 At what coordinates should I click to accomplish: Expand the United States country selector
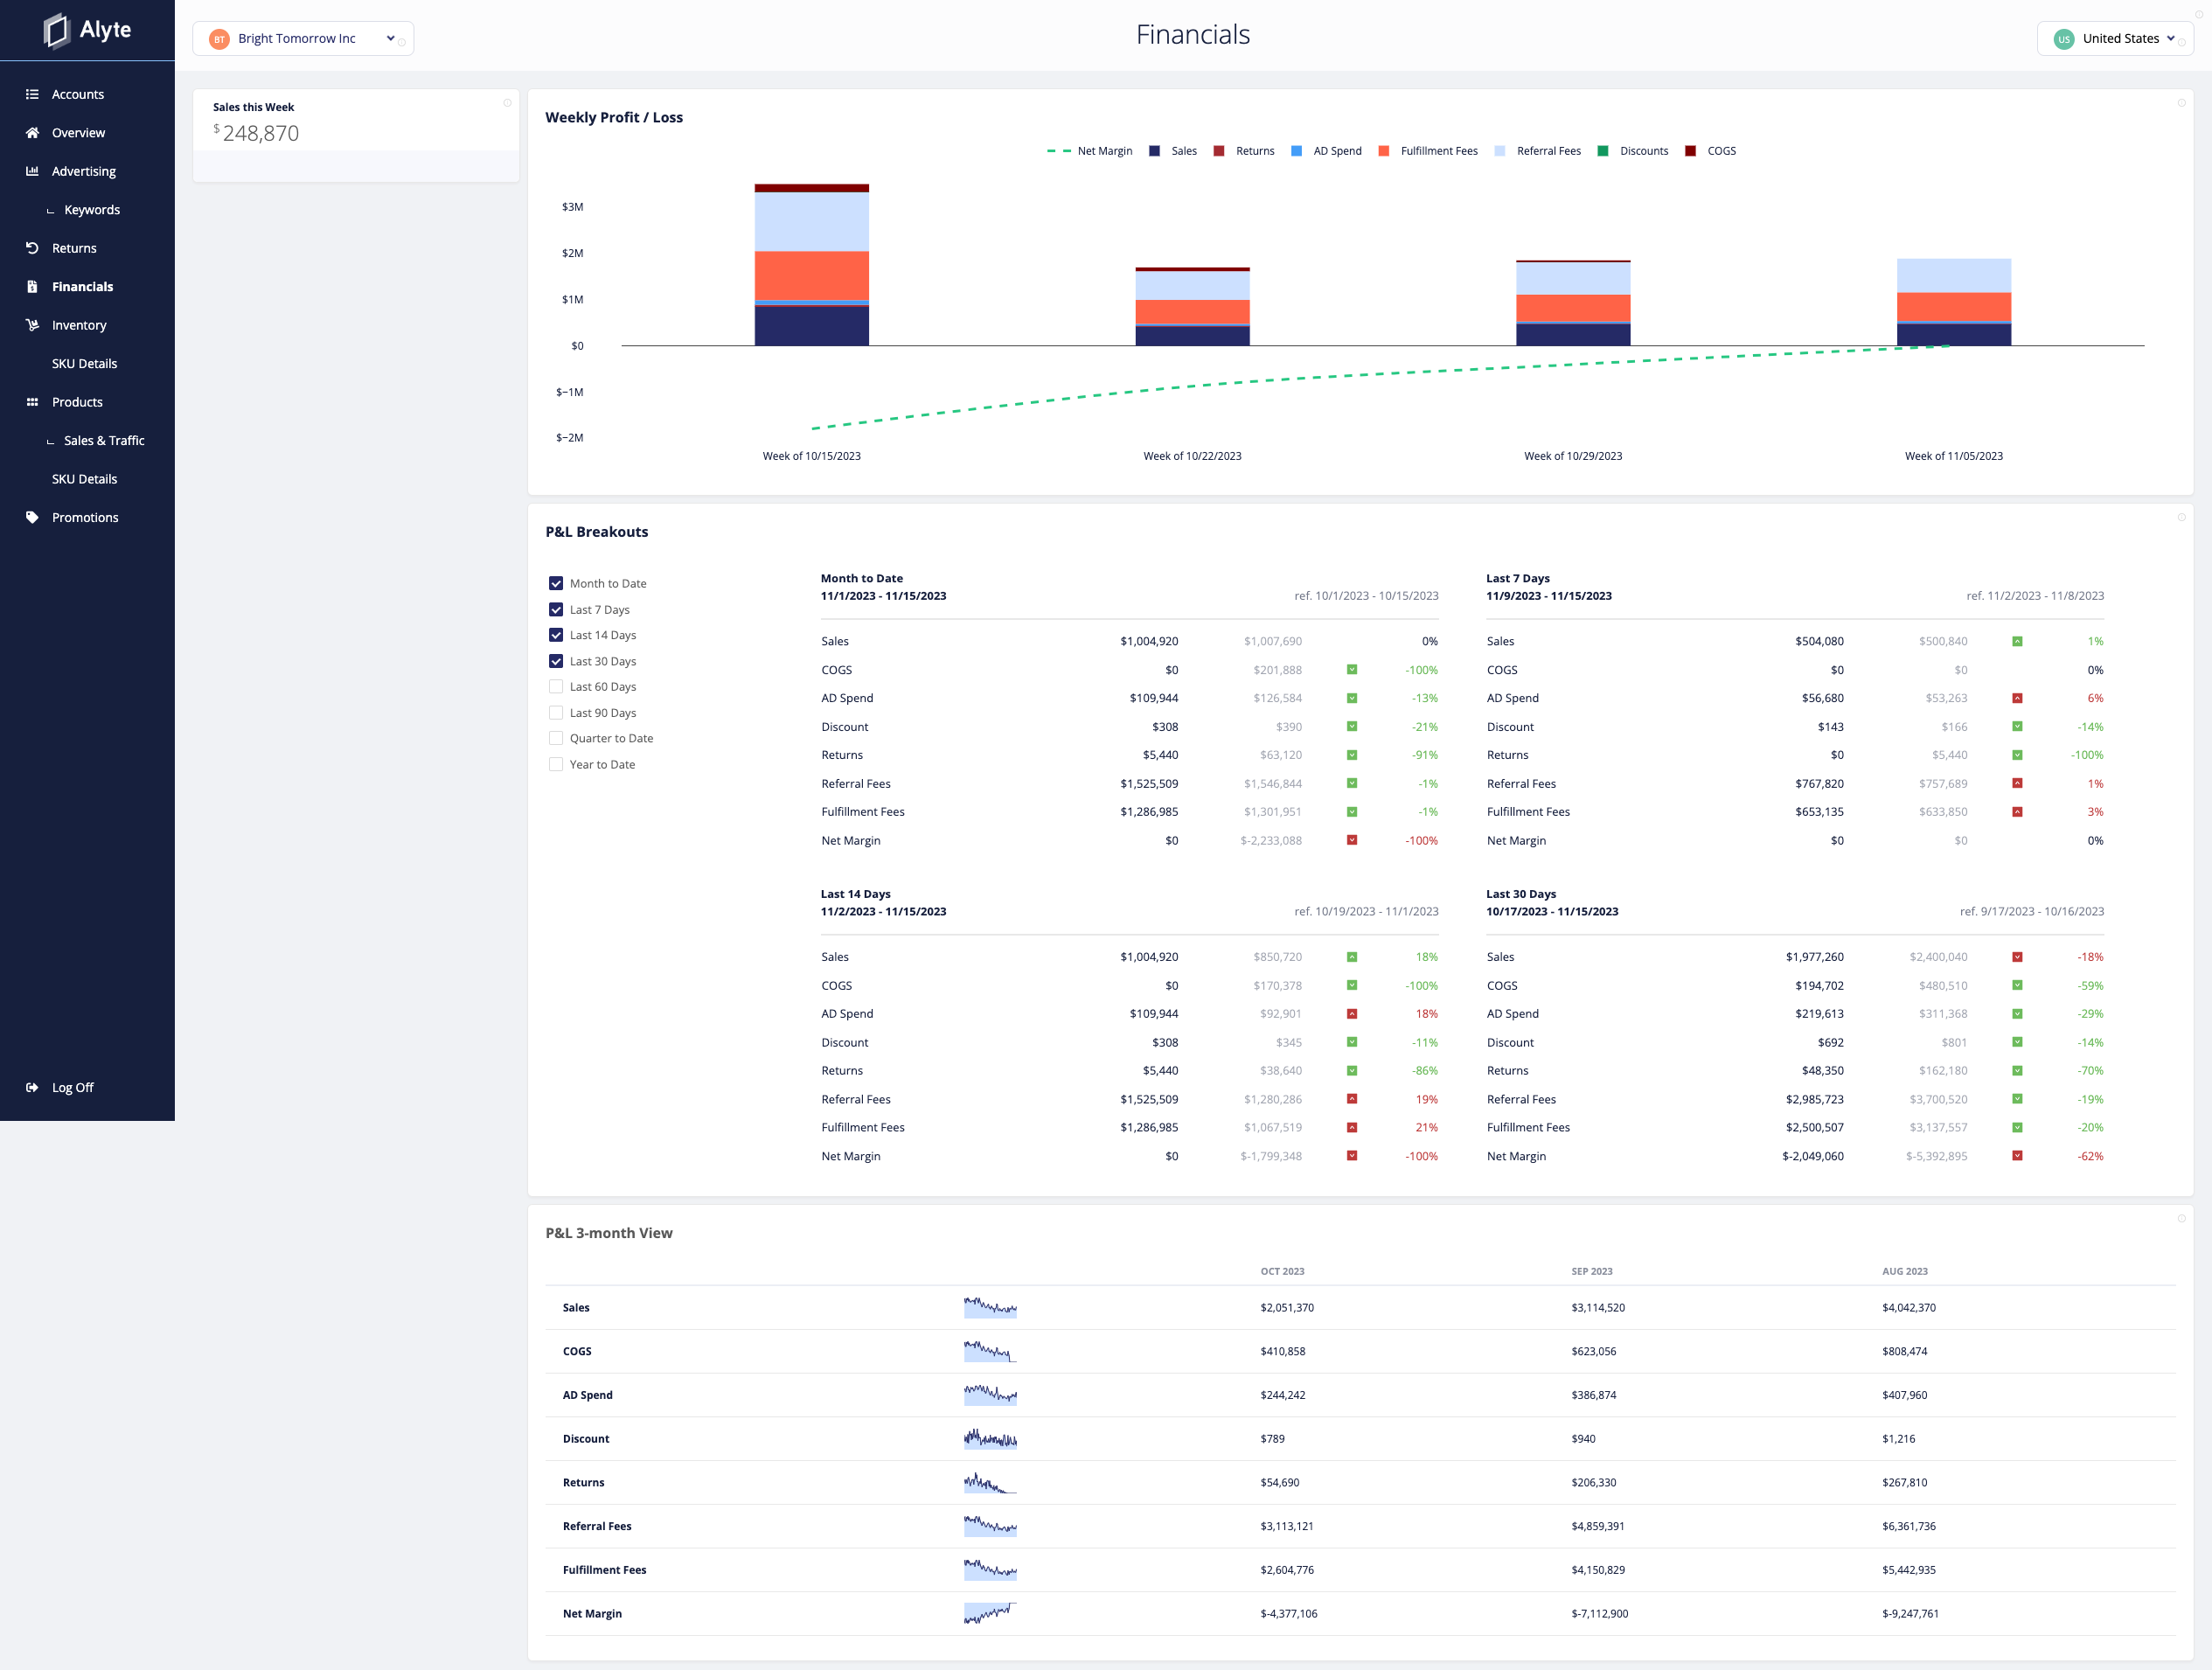coord(2114,39)
